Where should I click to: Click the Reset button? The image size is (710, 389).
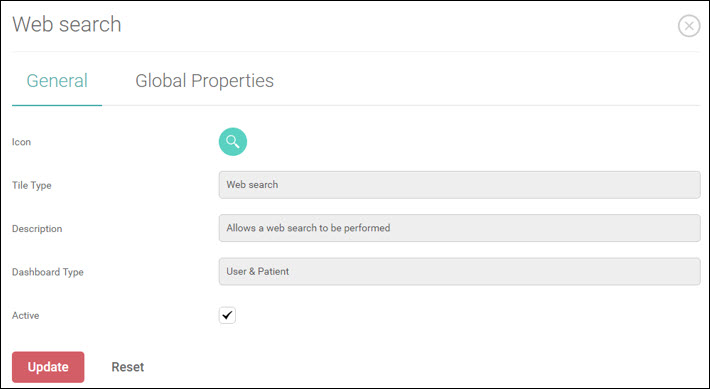[x=128, y=367]
